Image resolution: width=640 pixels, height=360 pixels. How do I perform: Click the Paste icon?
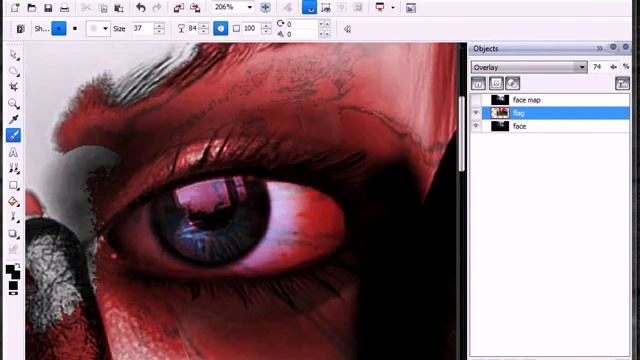pyautogui.click(x=119, y=7)
